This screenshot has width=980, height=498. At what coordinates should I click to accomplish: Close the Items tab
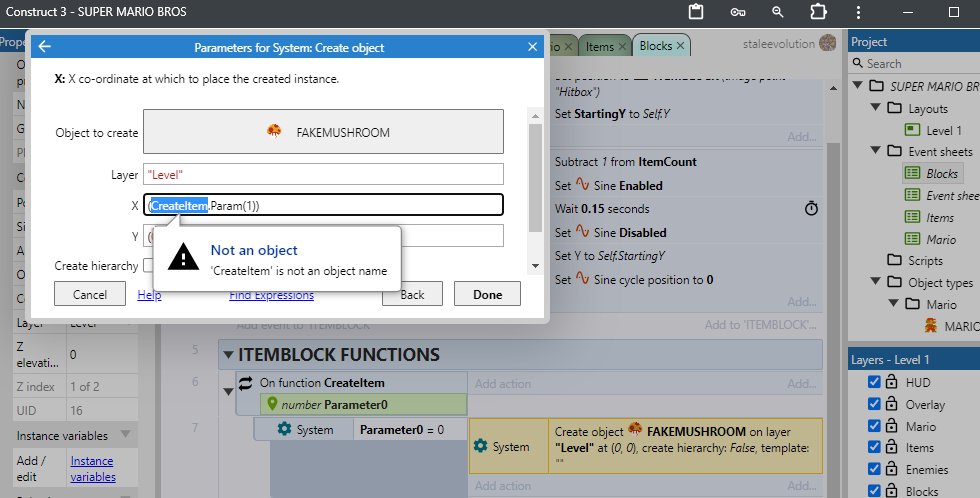pyautogui.click(x=622, y=47)
